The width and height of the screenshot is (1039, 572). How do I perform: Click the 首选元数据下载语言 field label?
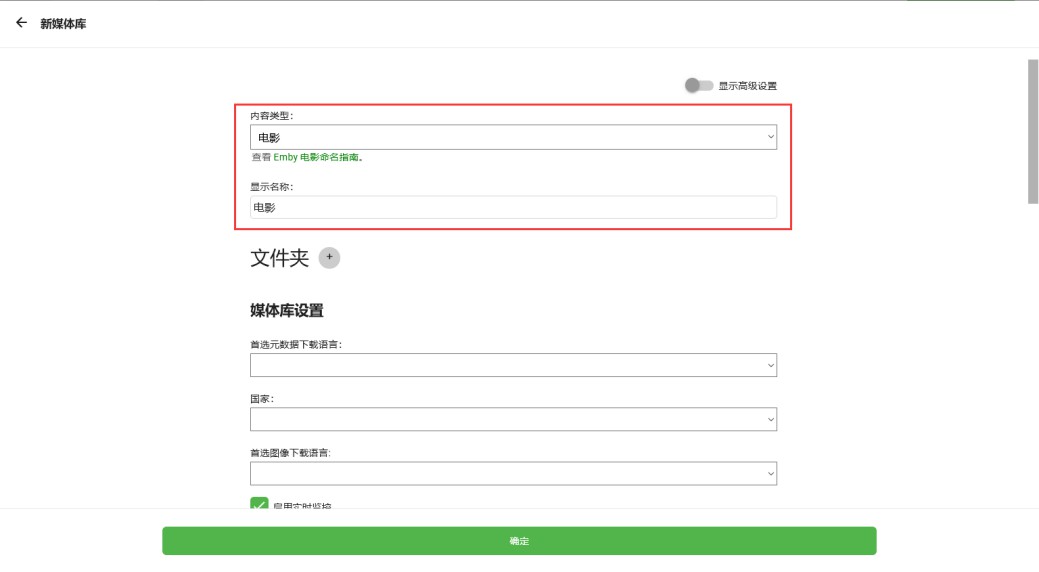[296, 344]
